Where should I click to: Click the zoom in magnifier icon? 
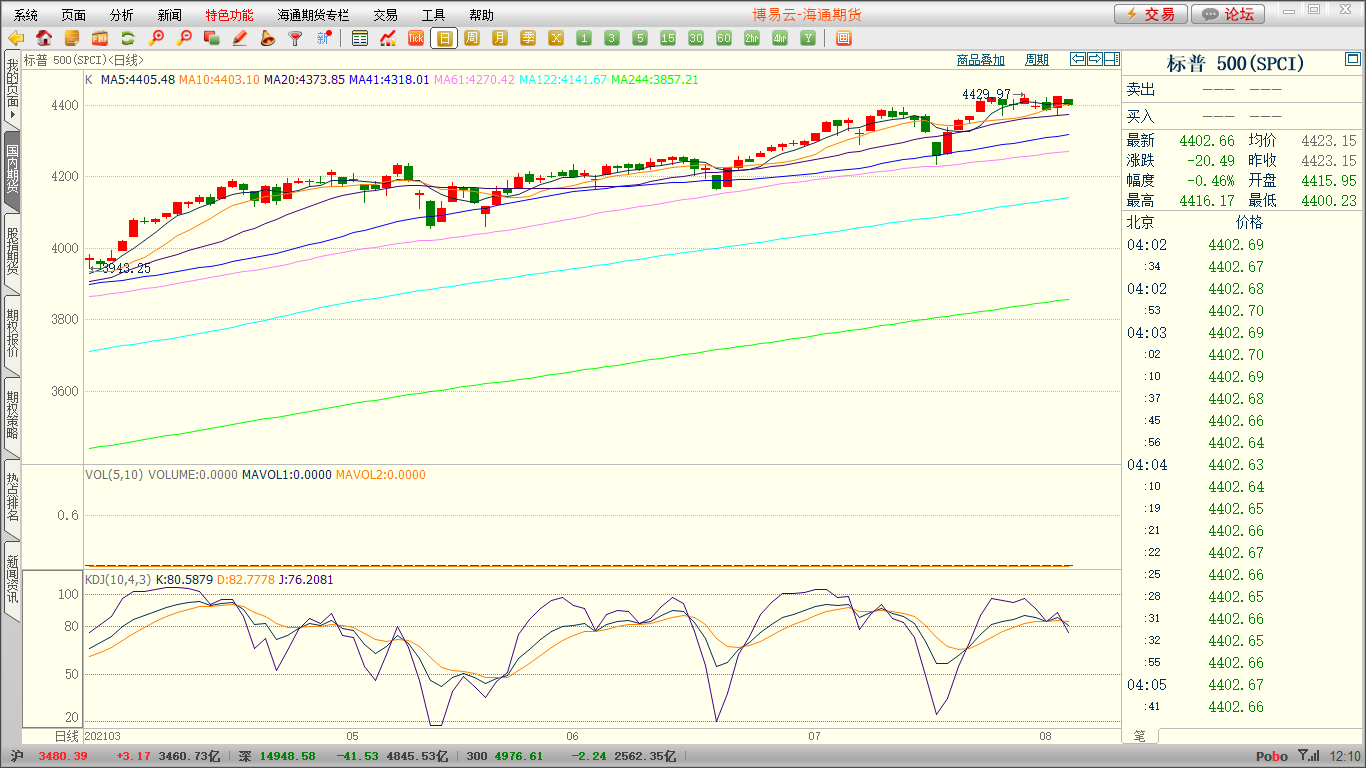[x=156, y=38]
